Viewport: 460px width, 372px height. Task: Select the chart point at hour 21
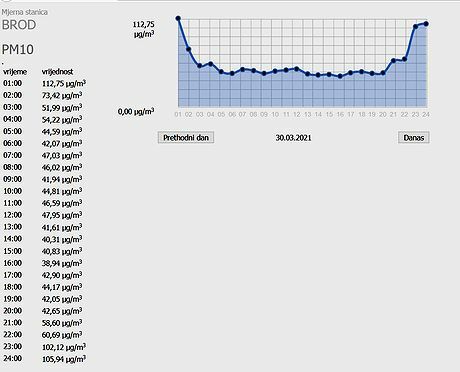coord(394,61)
